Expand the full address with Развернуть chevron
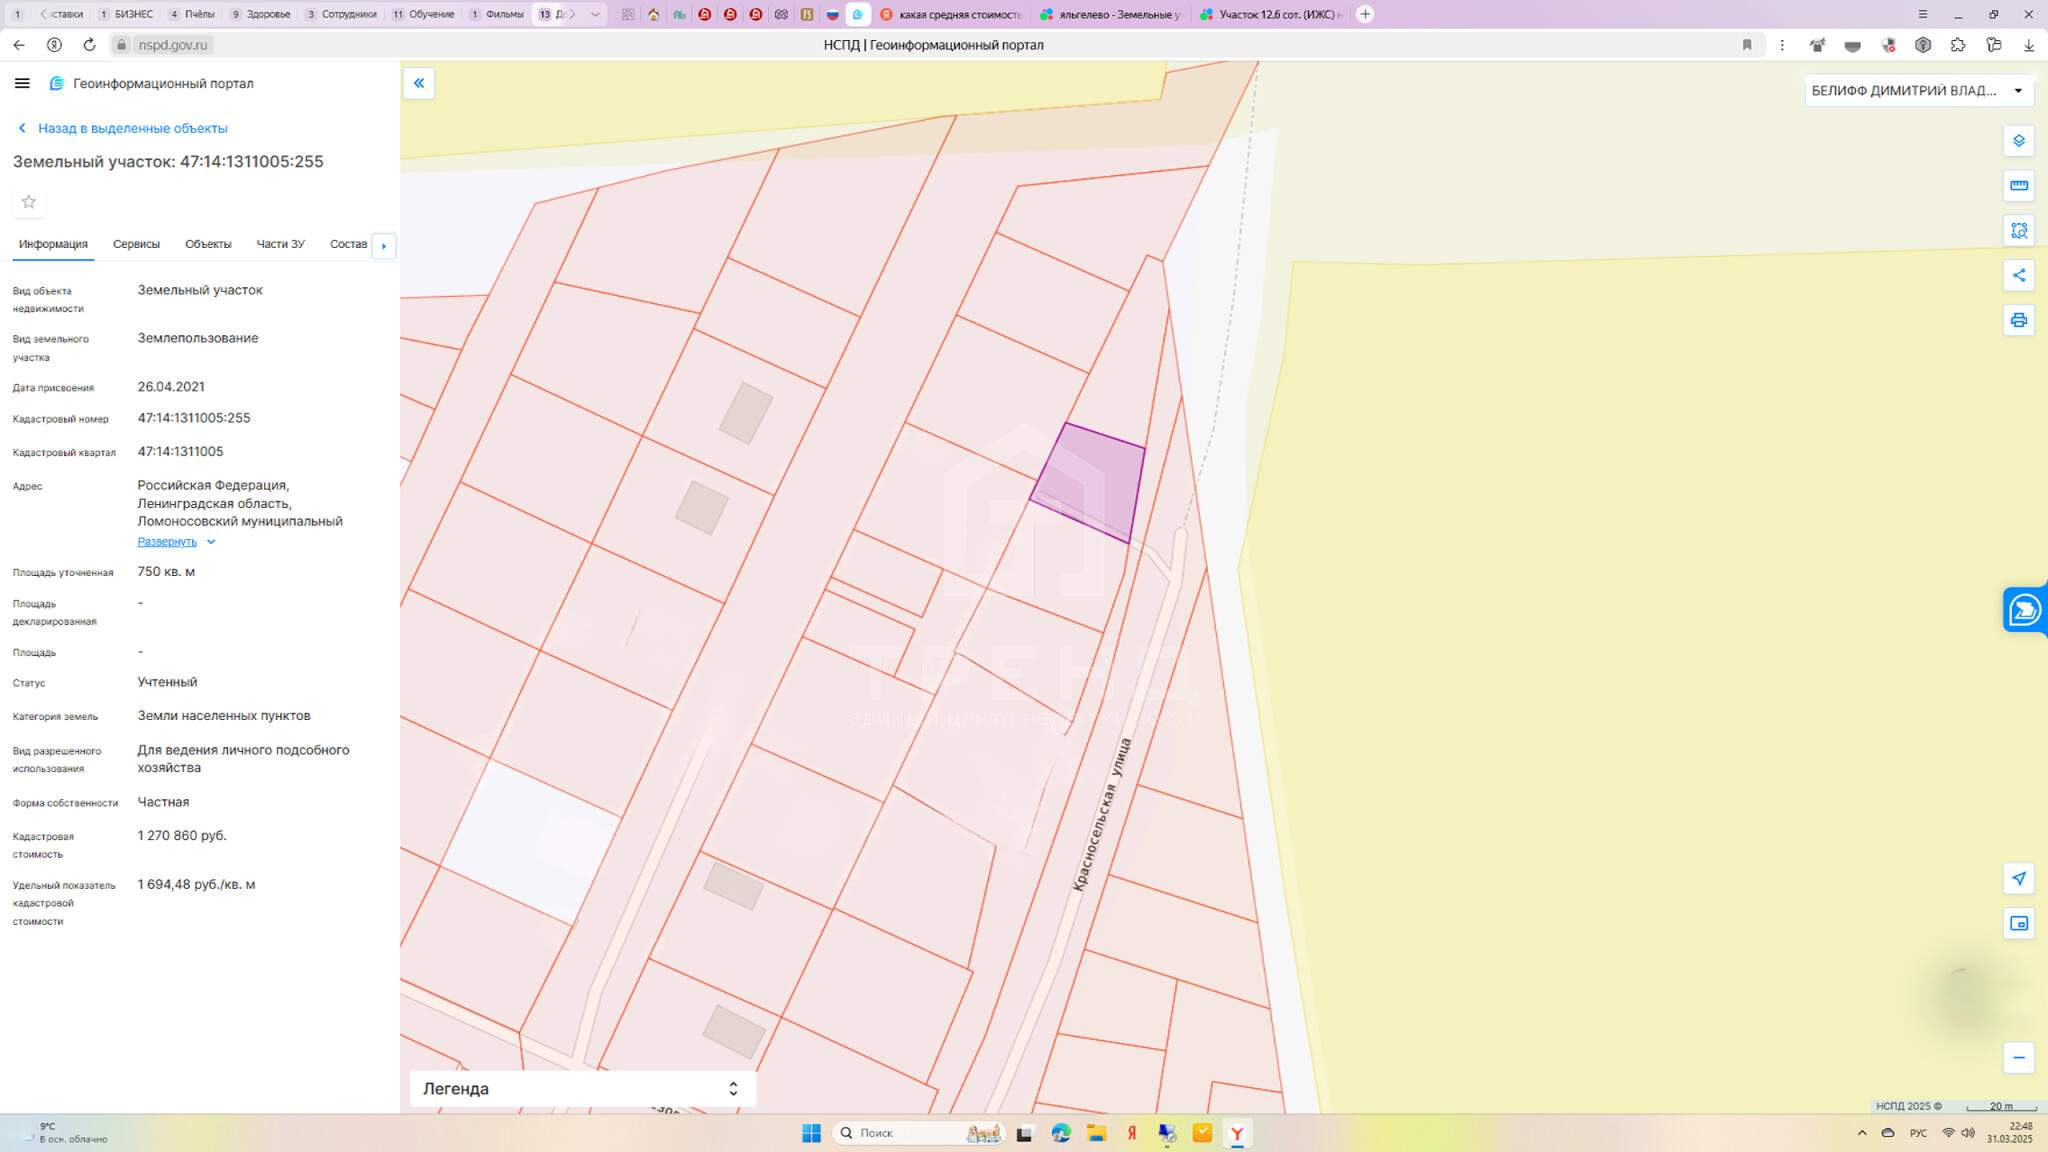2048x1152 pixels. coord(211,542)
